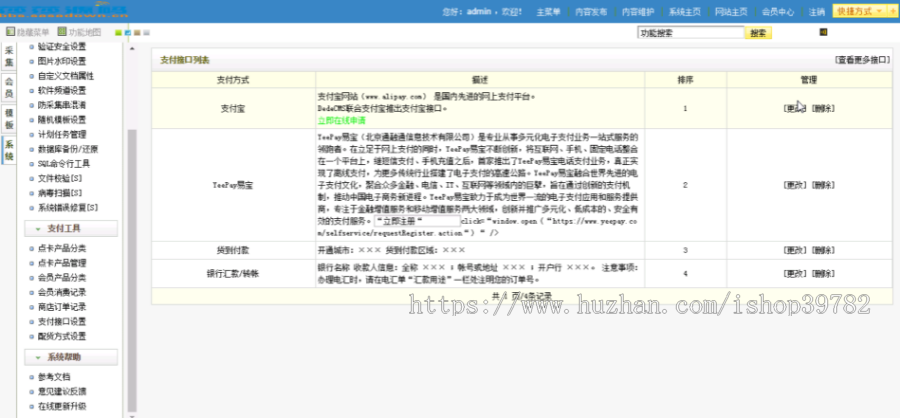
Task: Select the tan skin color swatch
Action: 137,33
